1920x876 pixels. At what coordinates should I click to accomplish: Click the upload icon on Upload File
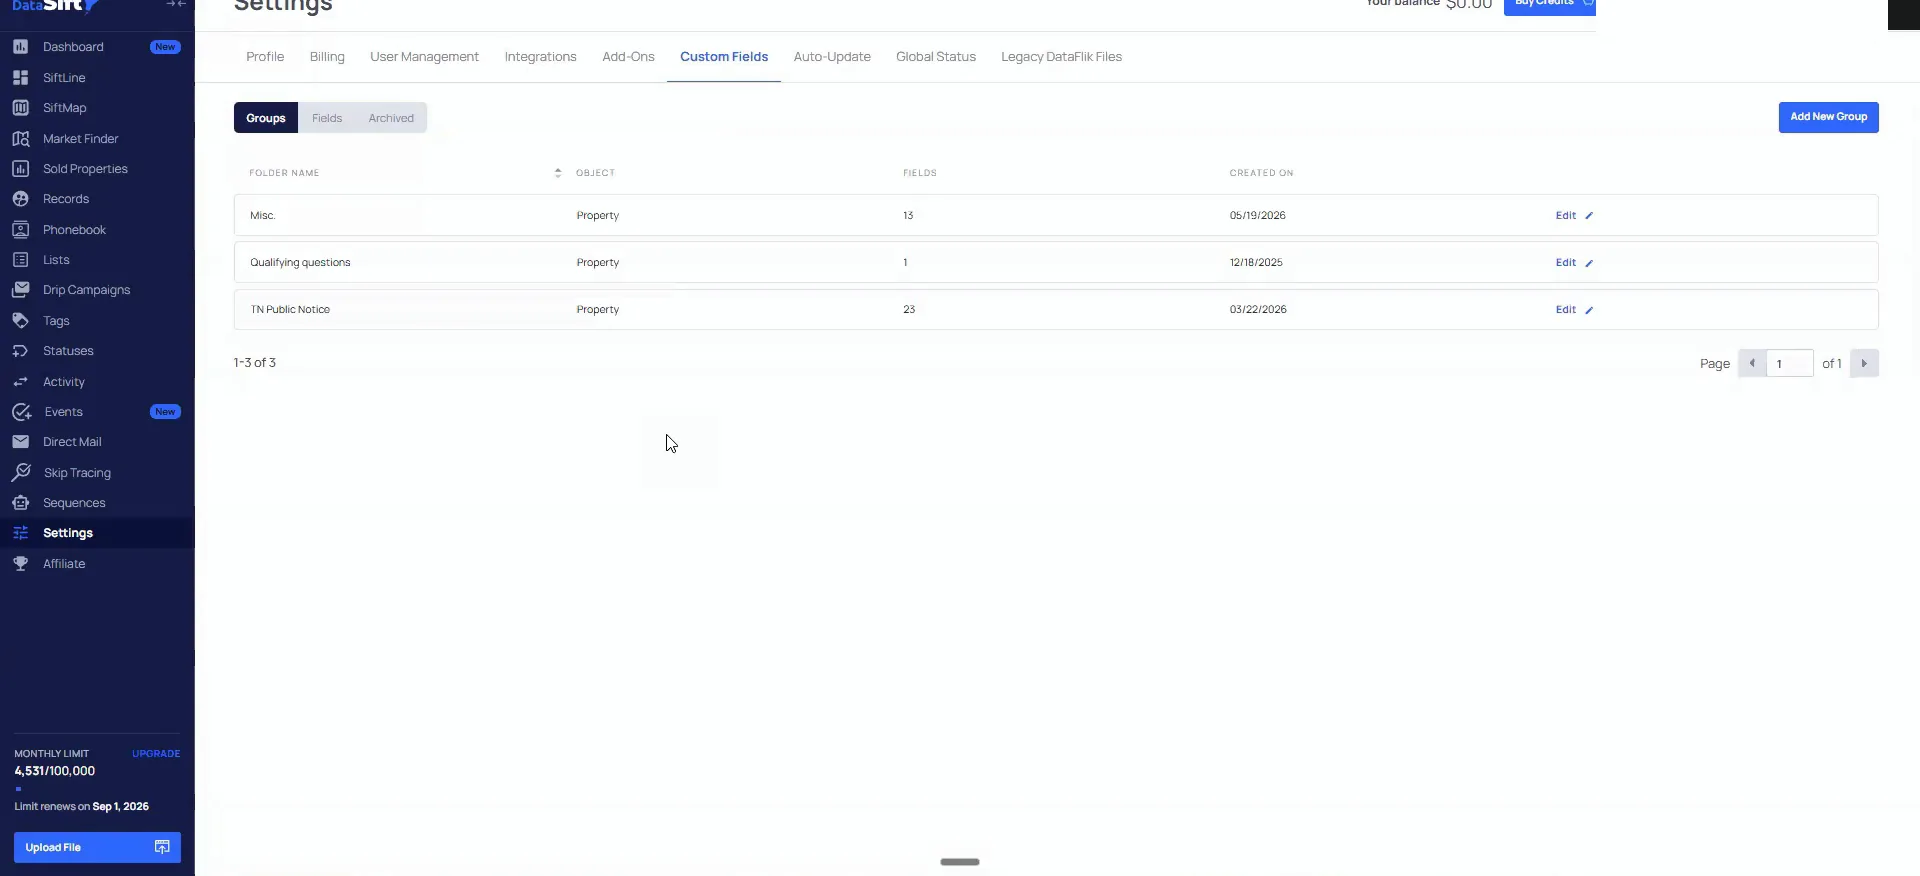162,847
